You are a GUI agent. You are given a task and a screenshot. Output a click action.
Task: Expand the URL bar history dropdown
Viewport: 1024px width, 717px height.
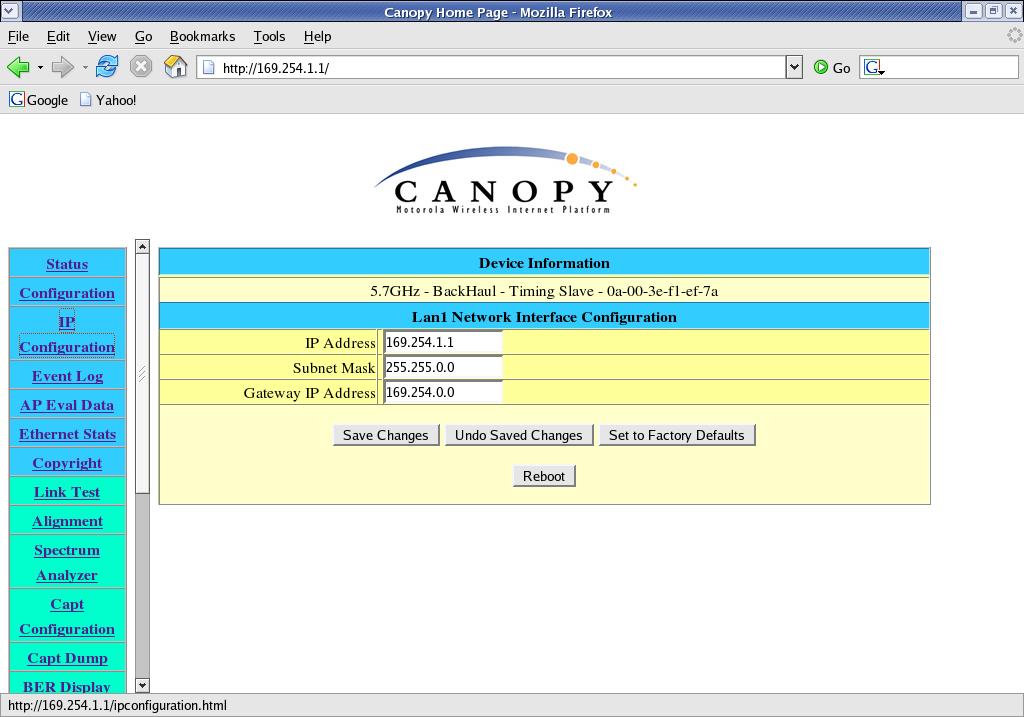(794, 67)
